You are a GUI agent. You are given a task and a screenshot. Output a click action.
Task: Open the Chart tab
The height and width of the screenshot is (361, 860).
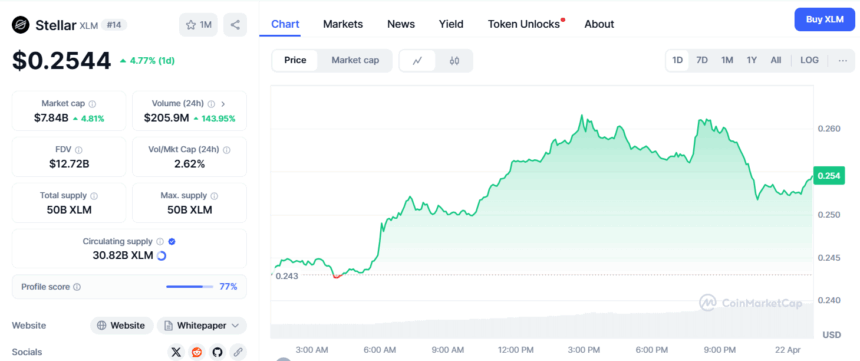pos(285,24)
